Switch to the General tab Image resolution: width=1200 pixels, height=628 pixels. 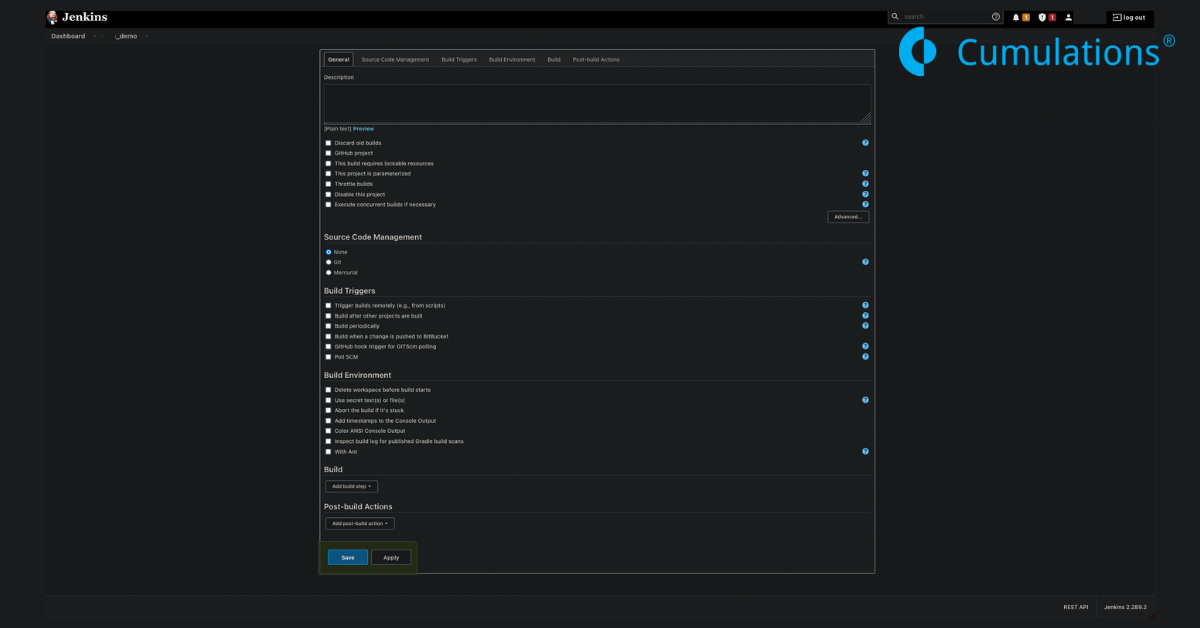pos(339,60)
